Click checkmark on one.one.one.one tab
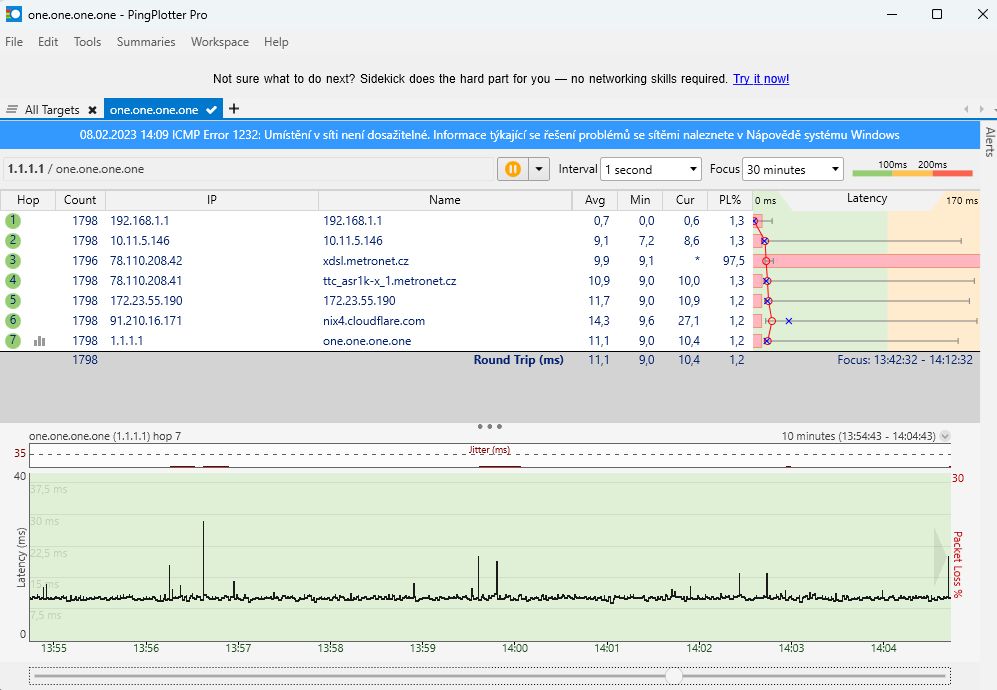Image resolution: width=997 pixels, height=690 pixels. click(211, 110)
